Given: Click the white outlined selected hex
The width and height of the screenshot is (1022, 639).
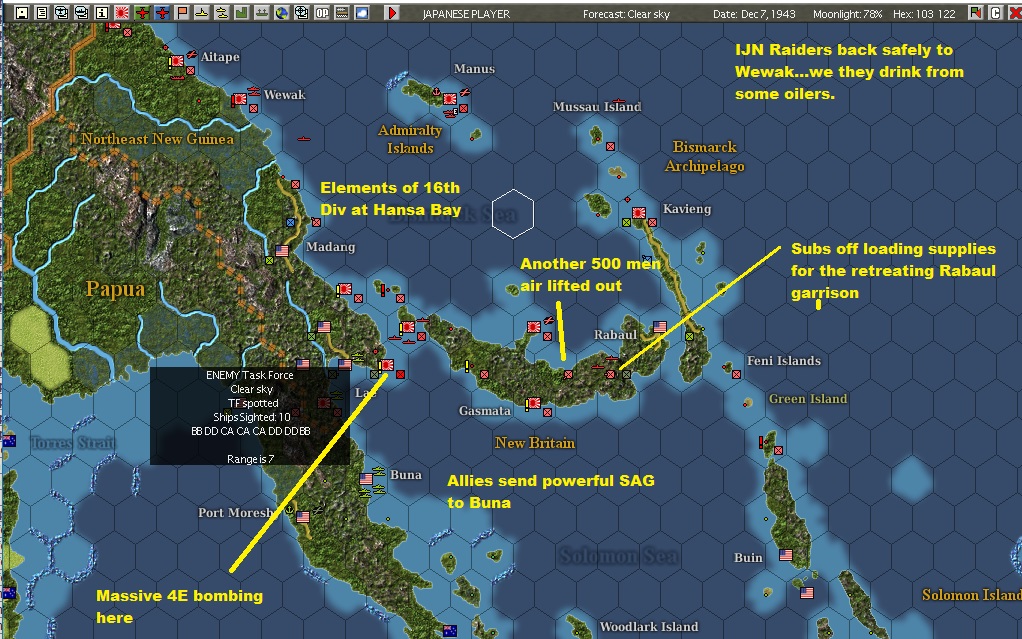Looking at the screenshot, I should tap(513, 213).
